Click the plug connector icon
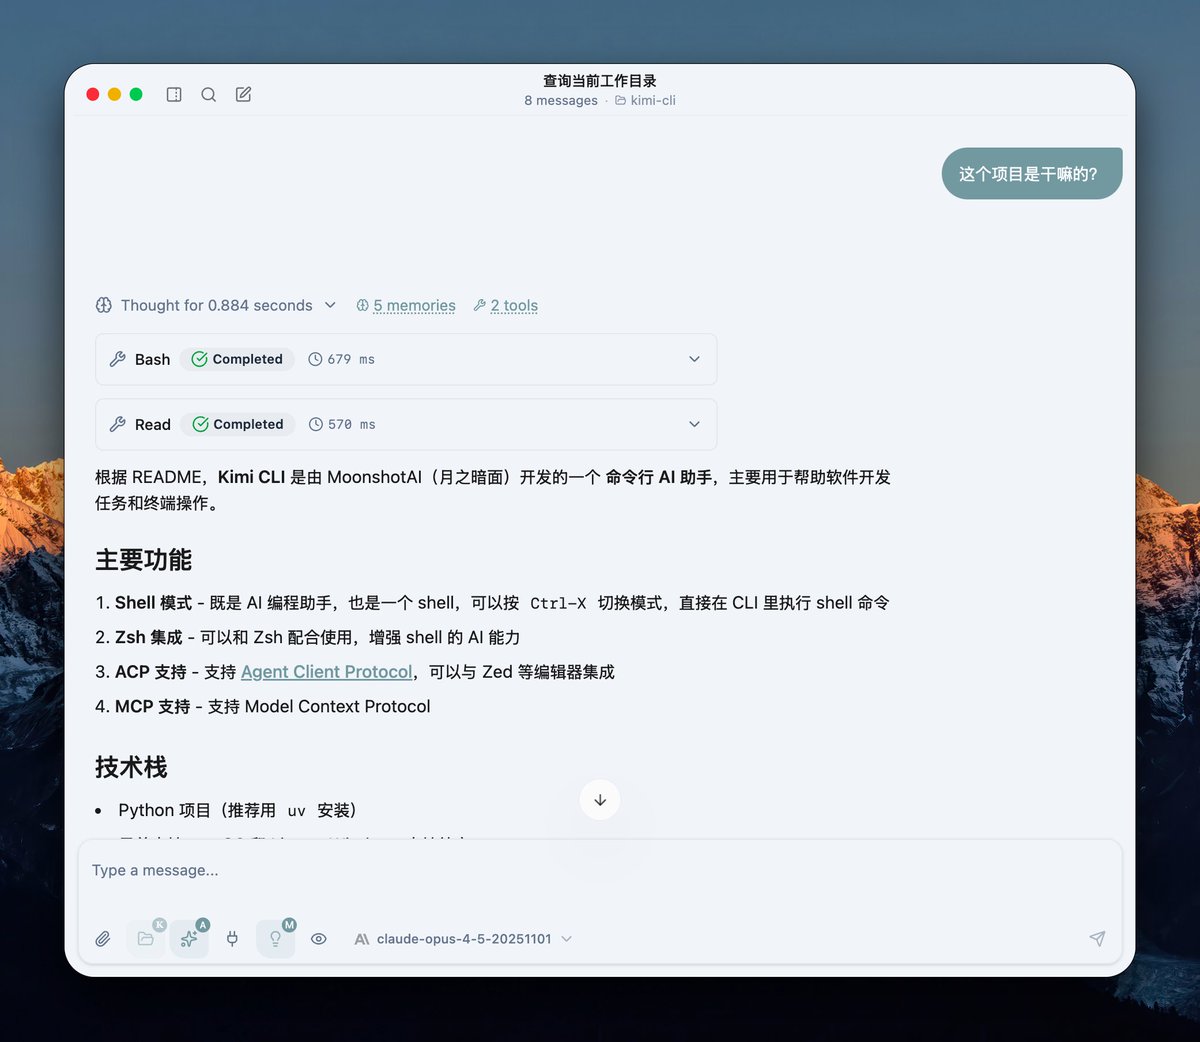 232,939
